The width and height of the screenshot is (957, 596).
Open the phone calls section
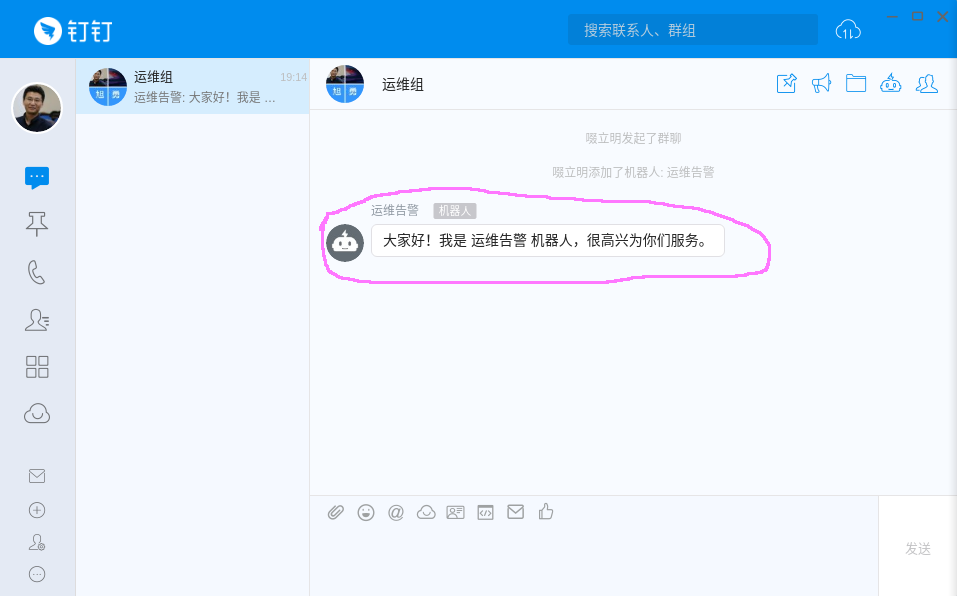point(37,272)
